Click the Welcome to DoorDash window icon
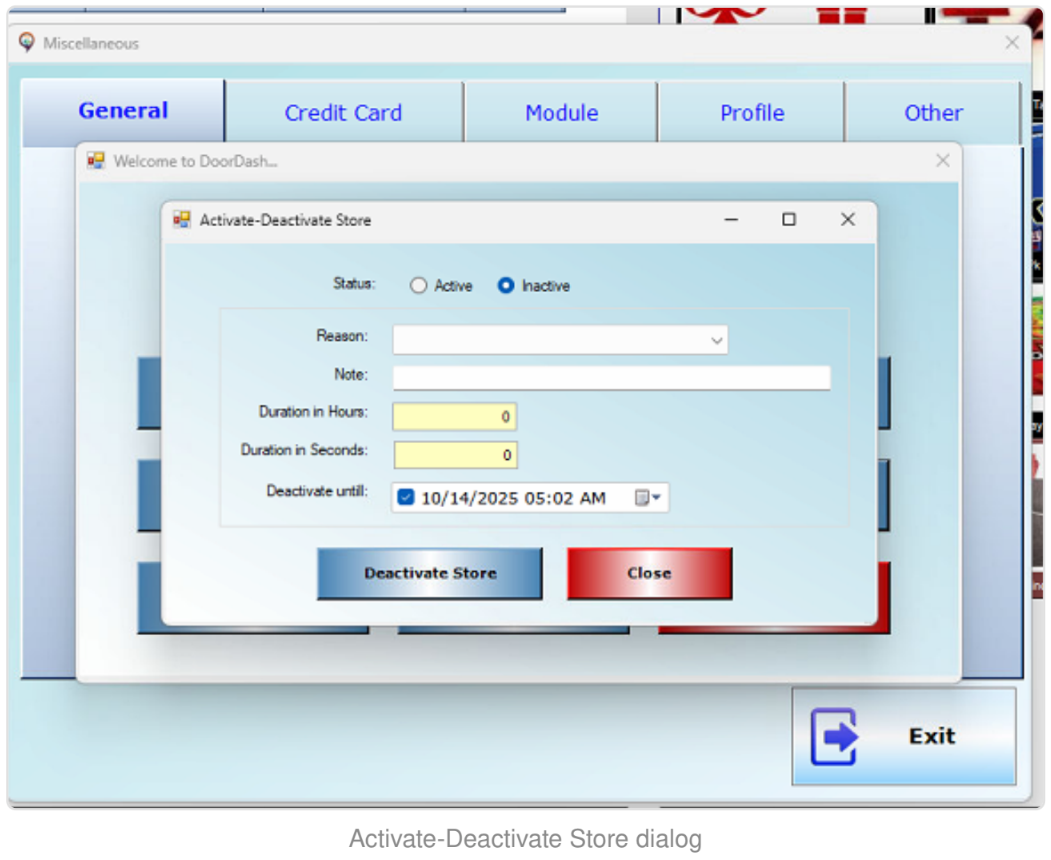 tap(96, 160)
